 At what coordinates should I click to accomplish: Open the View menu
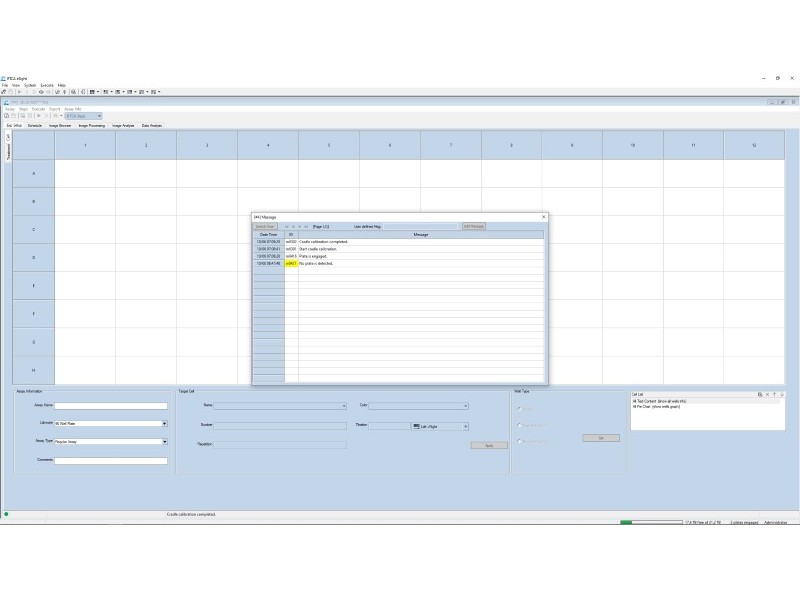[16, 85]
